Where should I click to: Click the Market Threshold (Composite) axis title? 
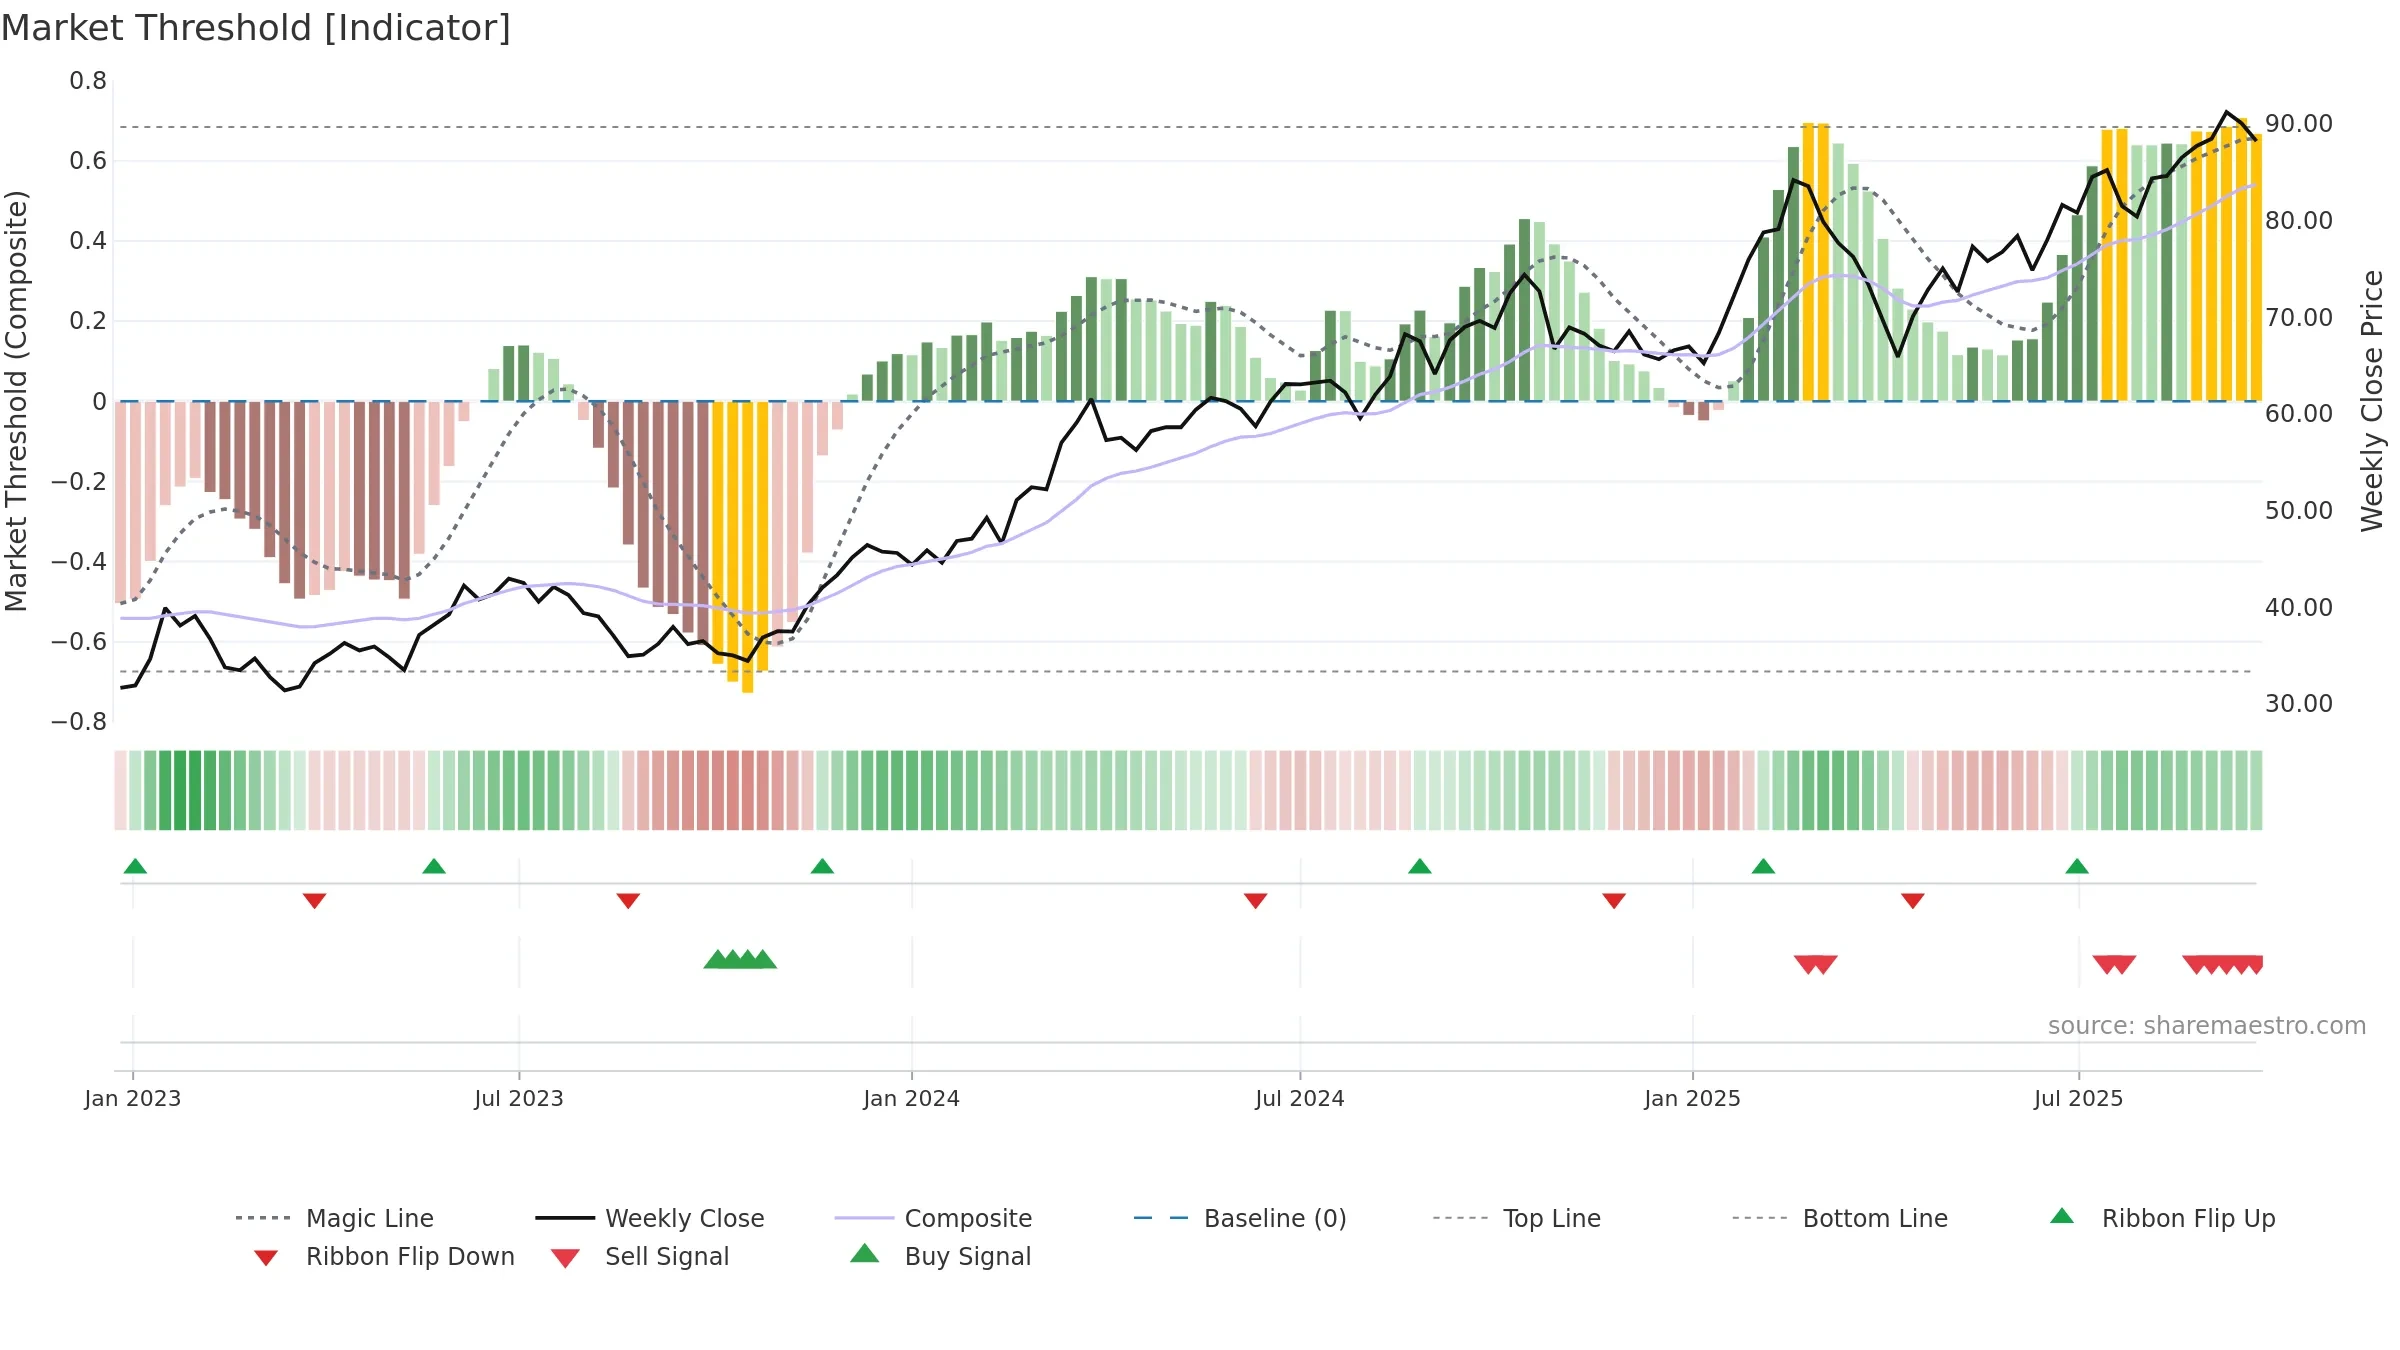16,400
